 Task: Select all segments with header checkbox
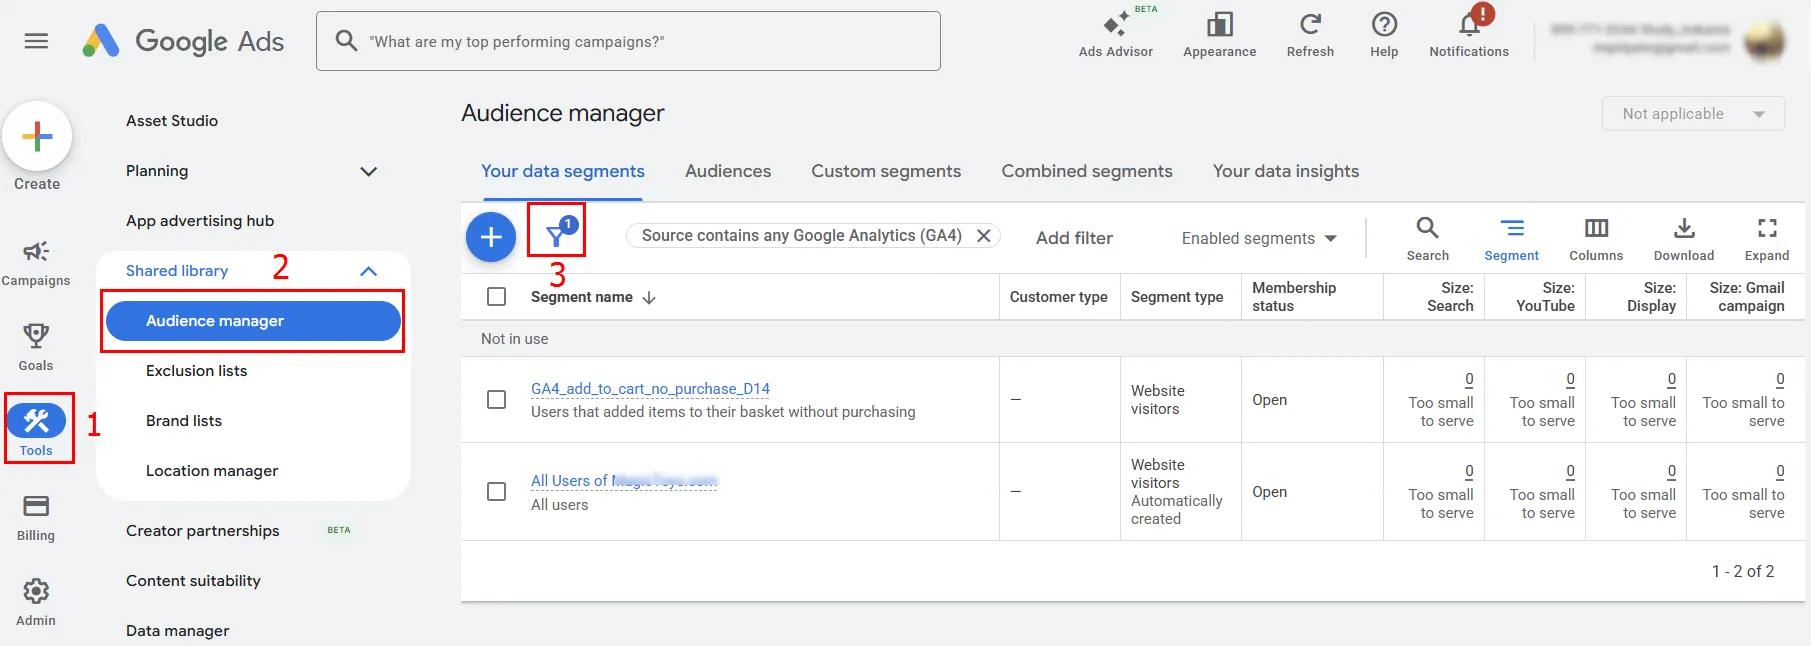(x=496, y=297)
